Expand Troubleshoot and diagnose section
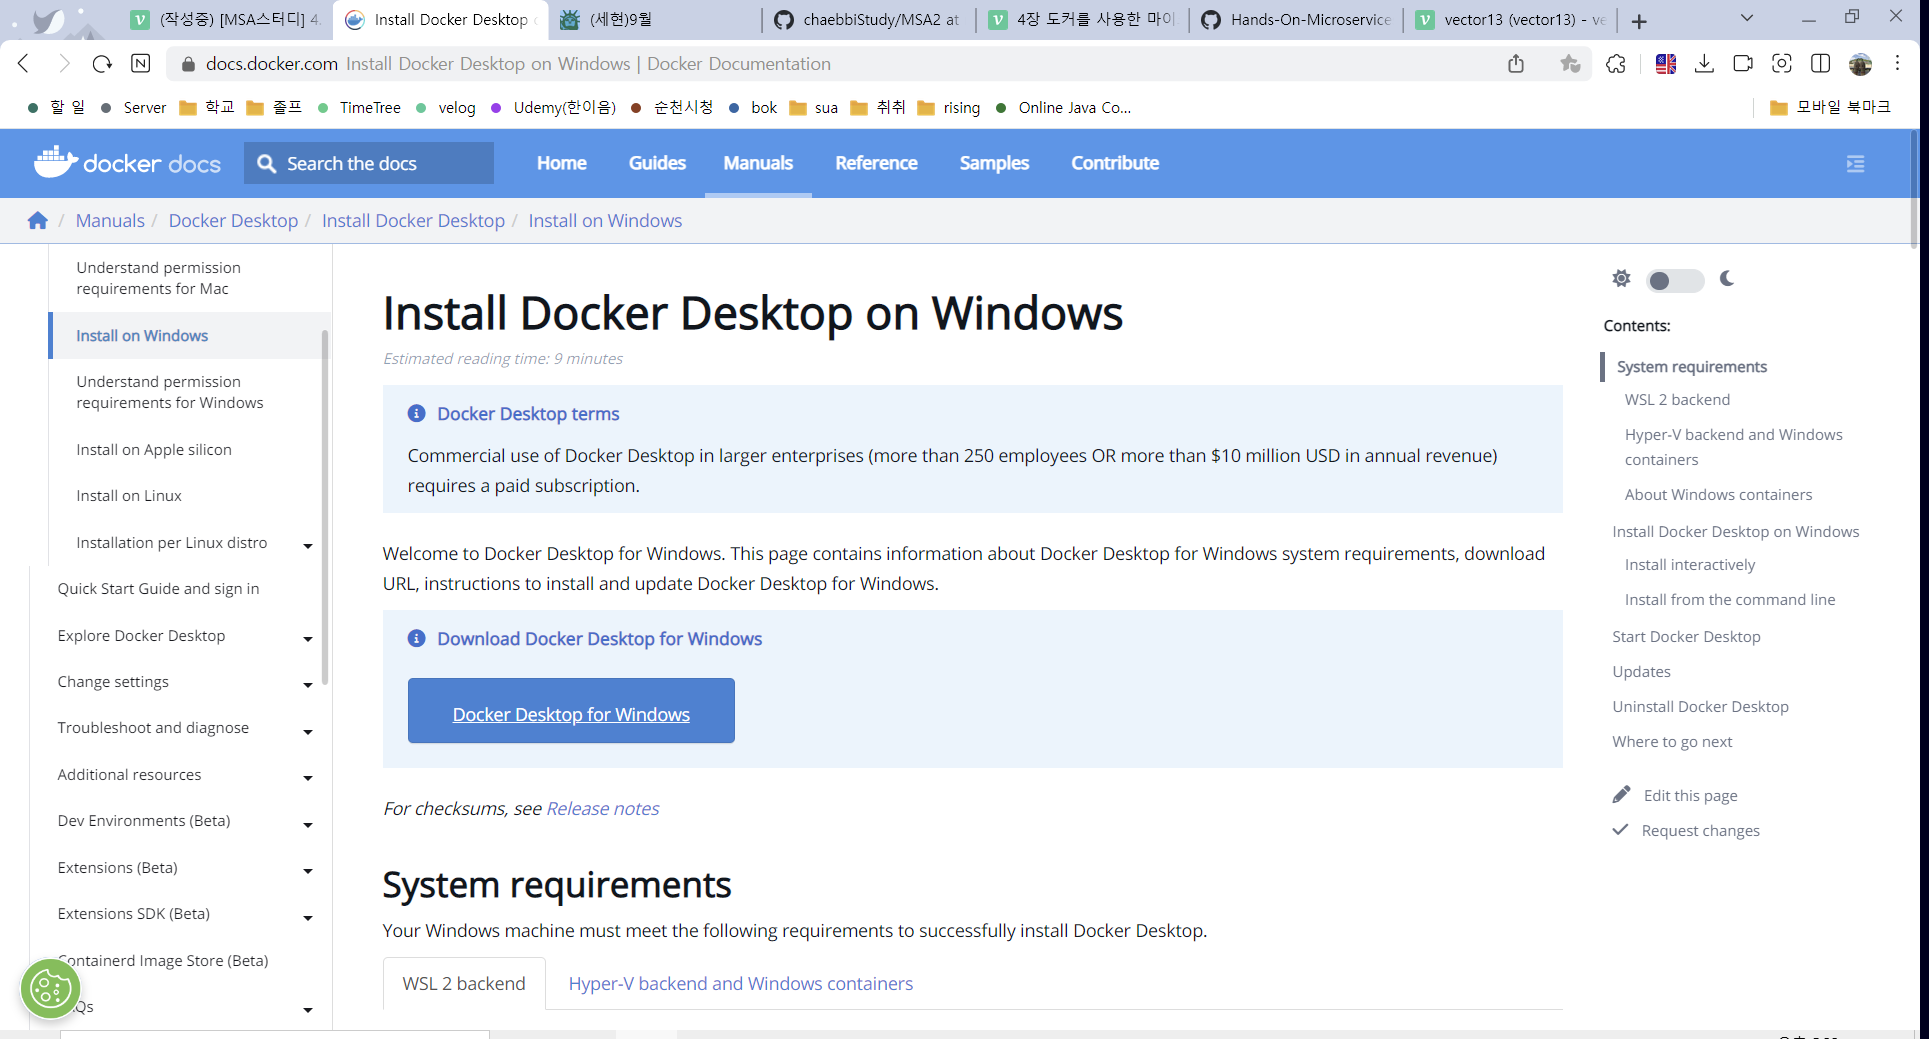This screenshot has height=1039, width=1929. (x=308, y=731)
